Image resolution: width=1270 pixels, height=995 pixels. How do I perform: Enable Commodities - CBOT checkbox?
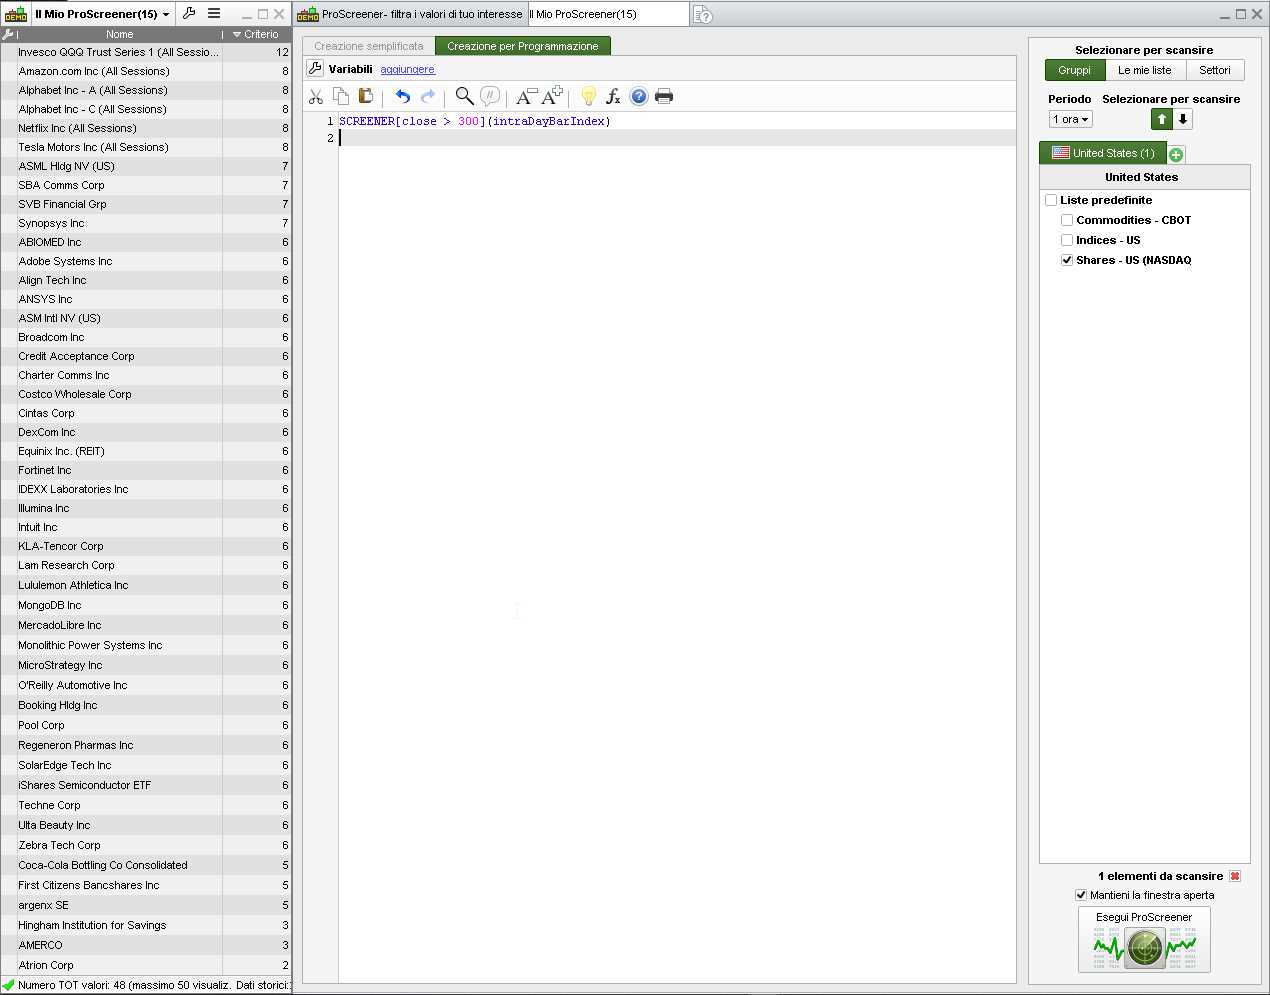[x=1067, y=220]
